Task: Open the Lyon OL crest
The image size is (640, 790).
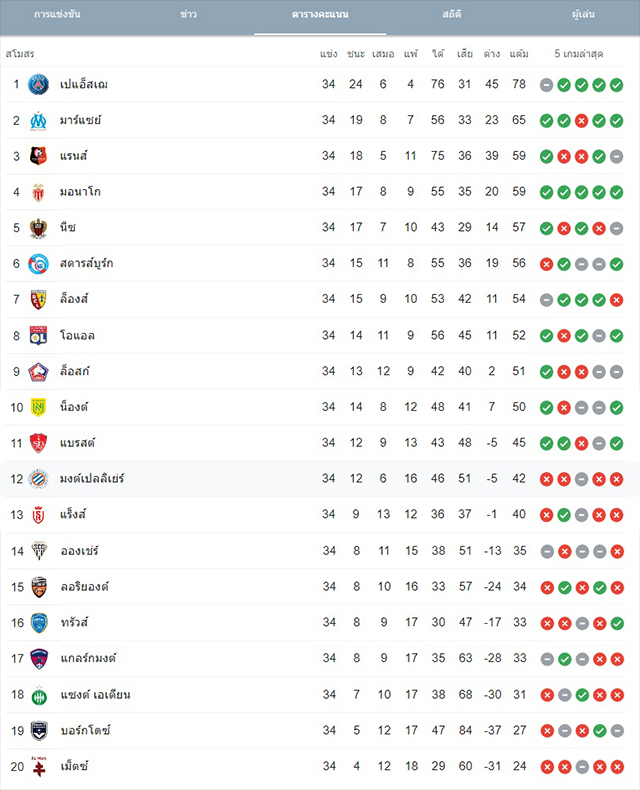Action: (38, 336)
